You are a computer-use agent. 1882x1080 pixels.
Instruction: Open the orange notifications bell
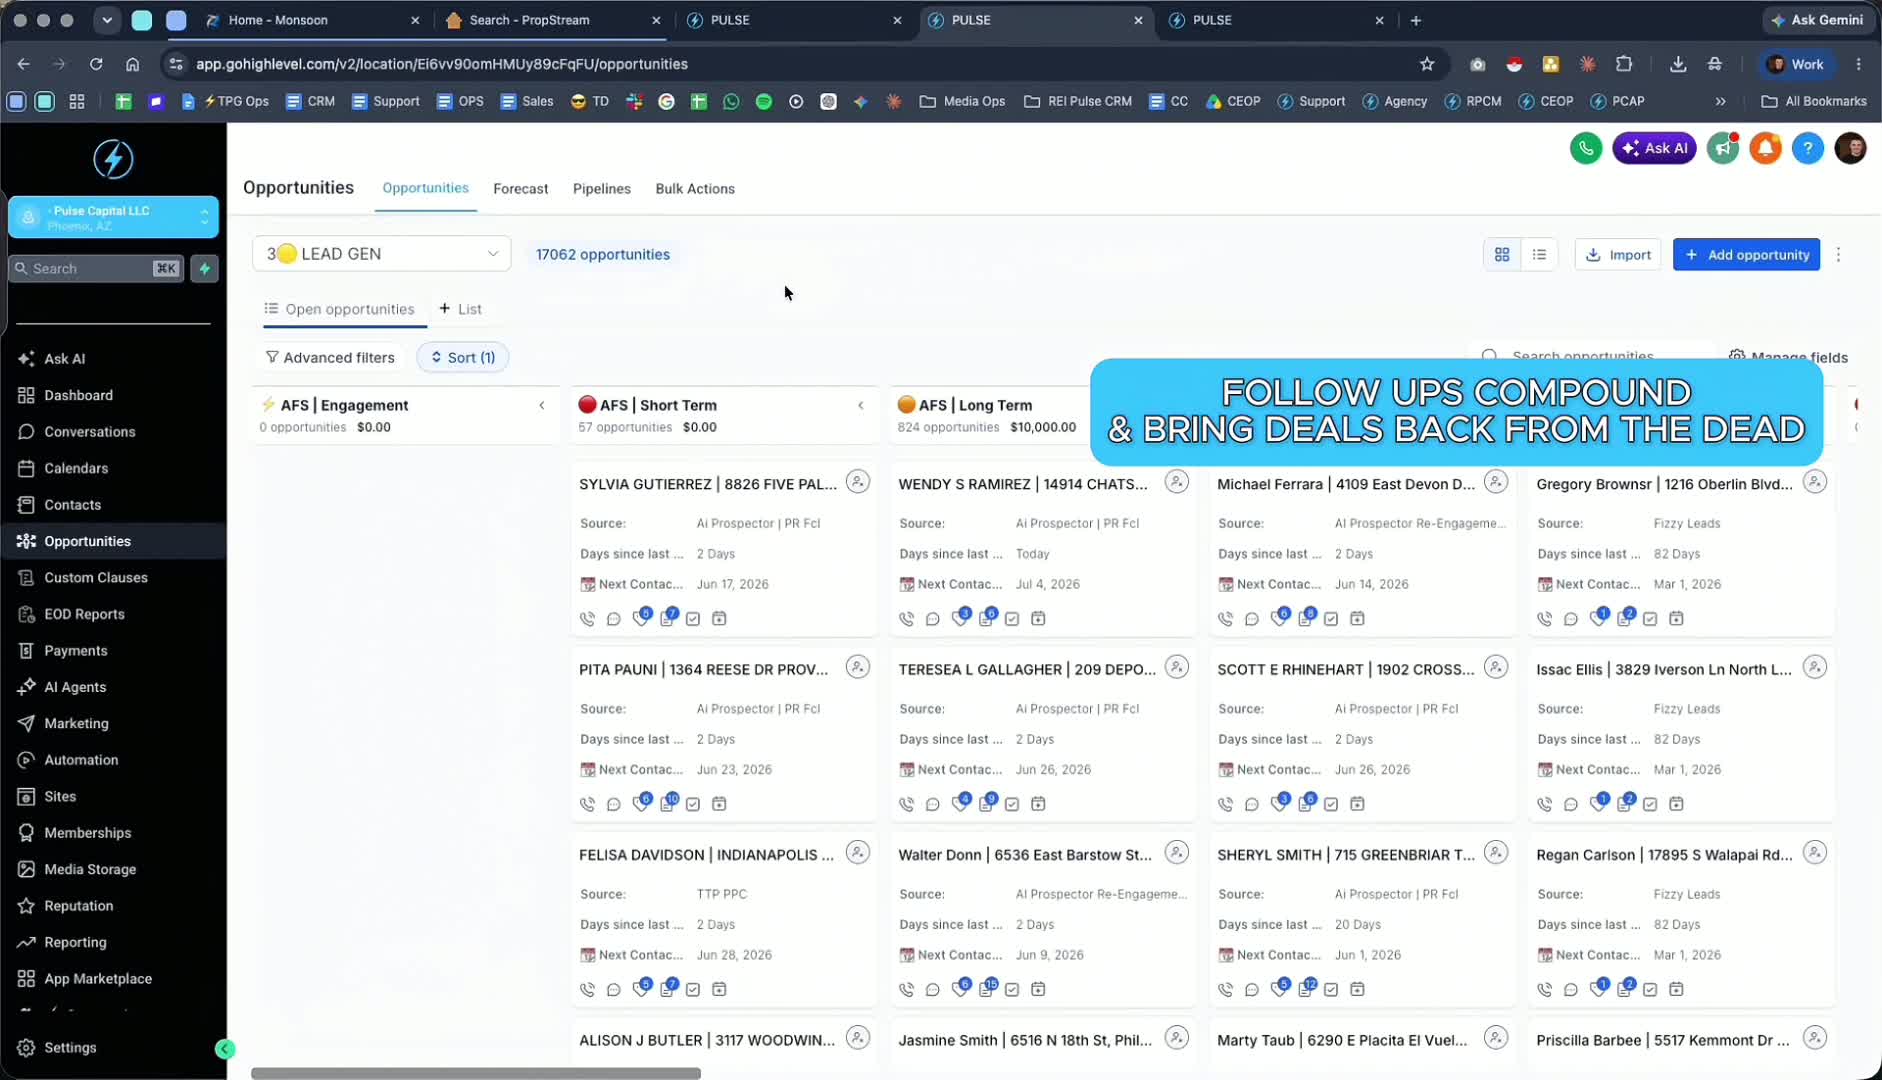point(1765,148)
